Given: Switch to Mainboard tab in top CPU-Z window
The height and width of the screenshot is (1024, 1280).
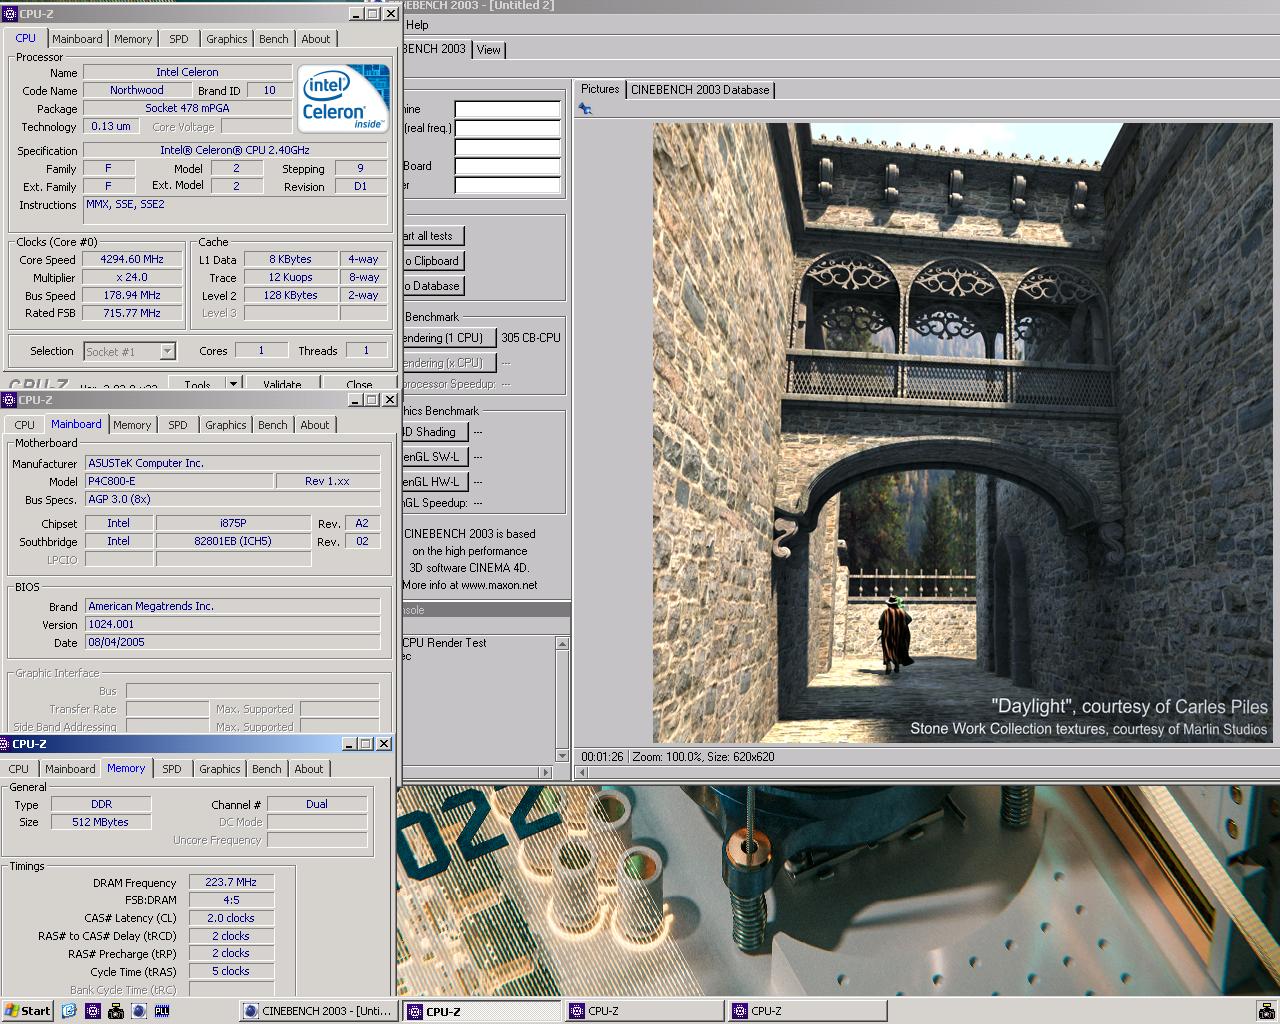Looking at the screenshot, I should (x=77, y=39).
